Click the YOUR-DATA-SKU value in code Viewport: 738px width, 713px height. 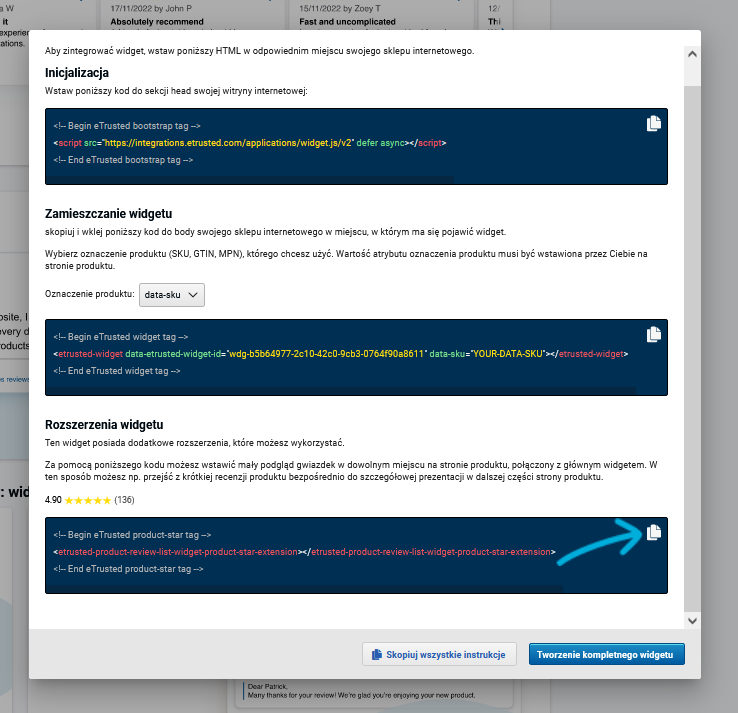tap(508, 353)
